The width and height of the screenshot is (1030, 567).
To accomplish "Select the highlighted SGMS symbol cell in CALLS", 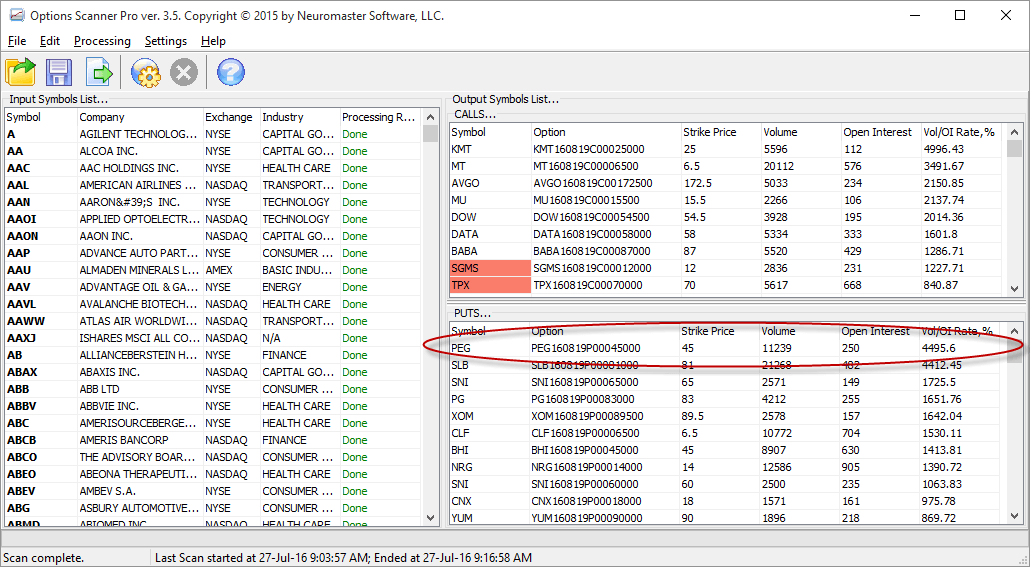I will pos(490,268).
